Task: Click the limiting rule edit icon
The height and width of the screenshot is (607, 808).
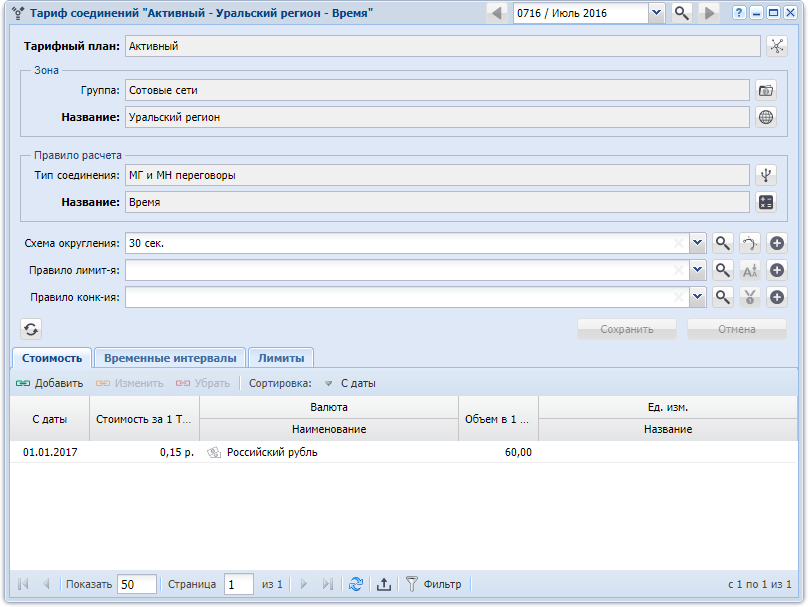Action: point(750,270)
